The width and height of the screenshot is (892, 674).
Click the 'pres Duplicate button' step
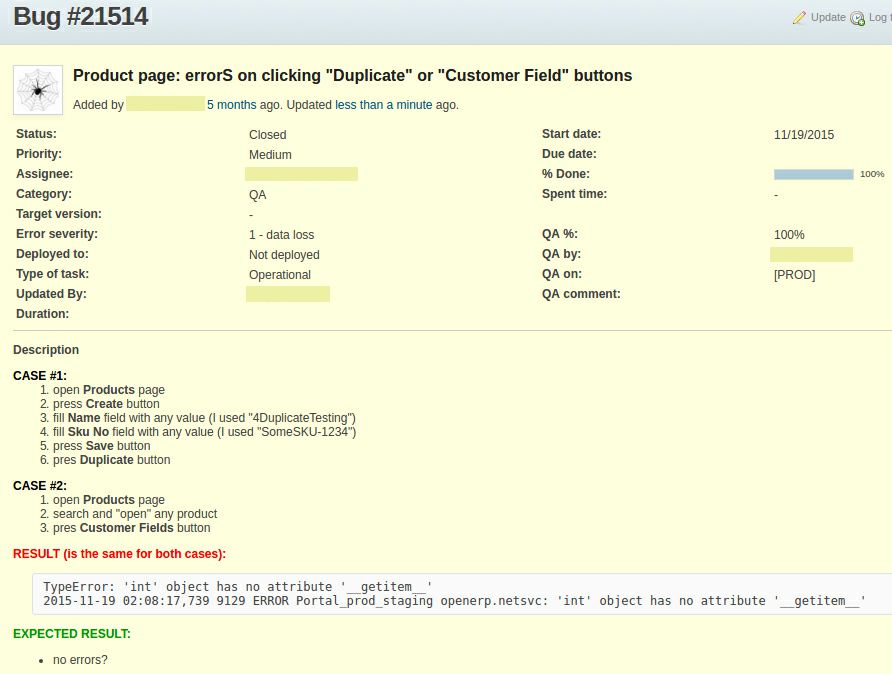(112, 460)
